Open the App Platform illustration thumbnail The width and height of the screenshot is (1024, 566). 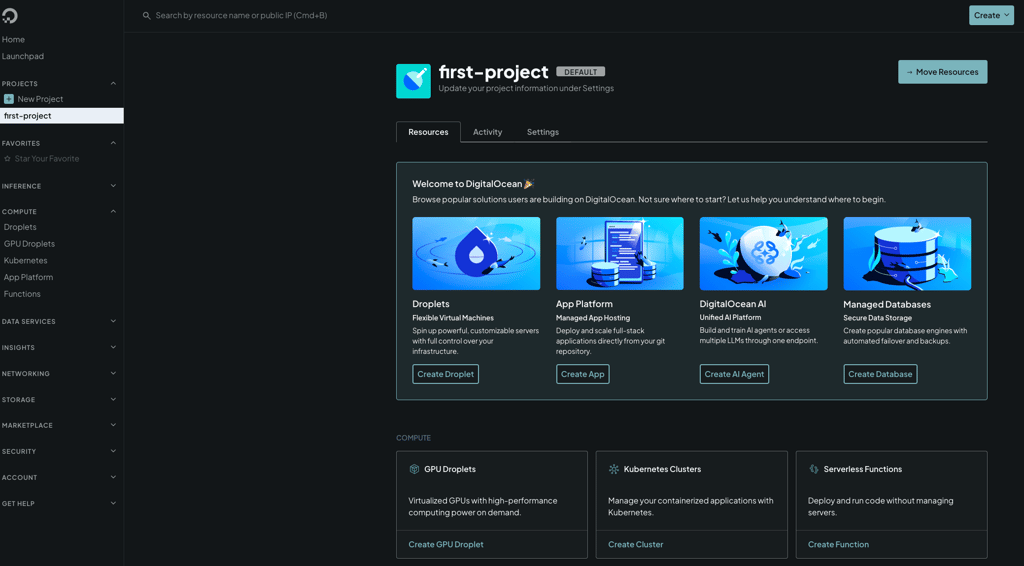(x=620, y=253)
